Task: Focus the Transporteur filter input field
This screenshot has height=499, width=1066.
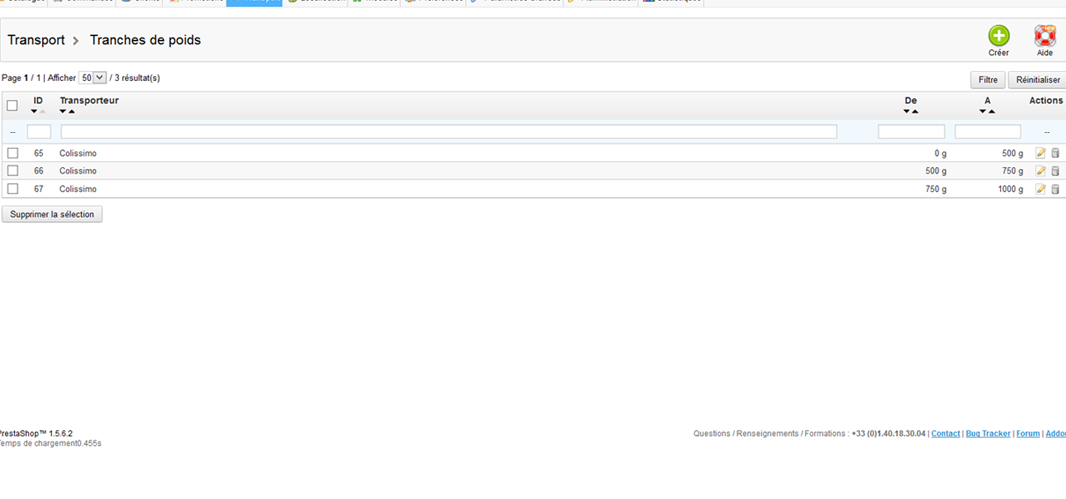Action: coord(449,132)
